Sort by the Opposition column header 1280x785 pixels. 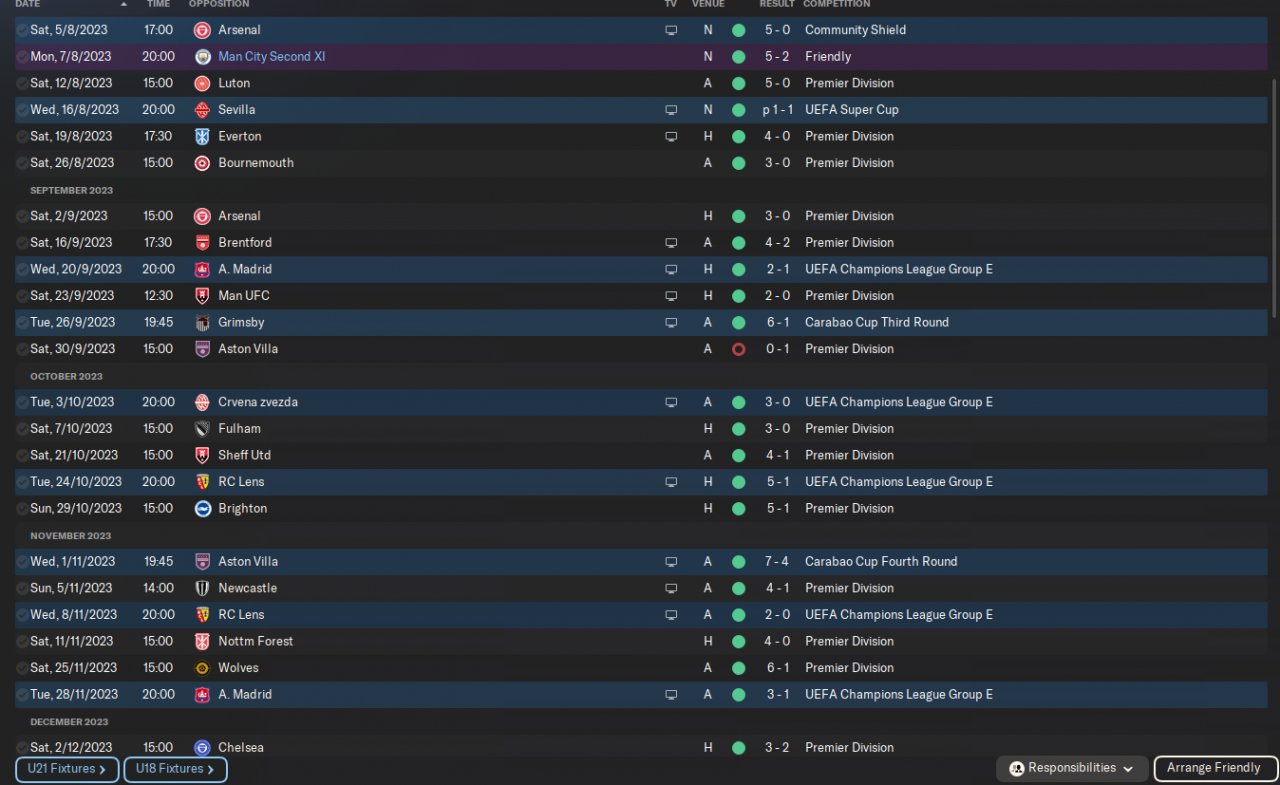(x=218, y=4)
